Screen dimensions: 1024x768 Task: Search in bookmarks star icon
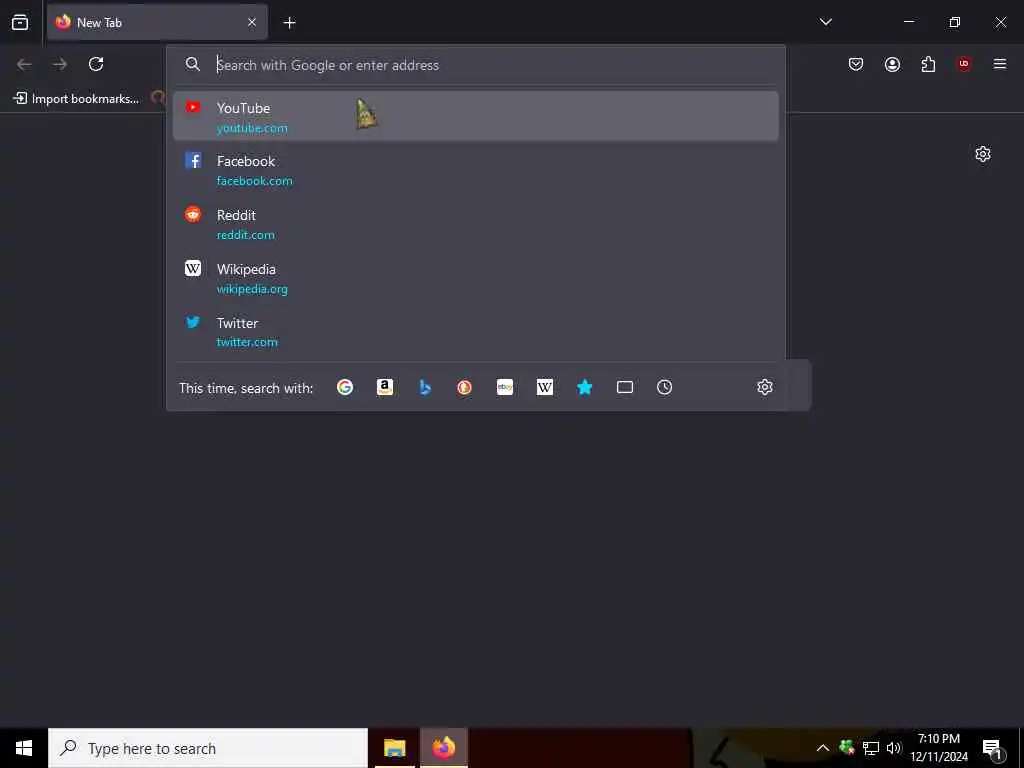tap(584, 387)
